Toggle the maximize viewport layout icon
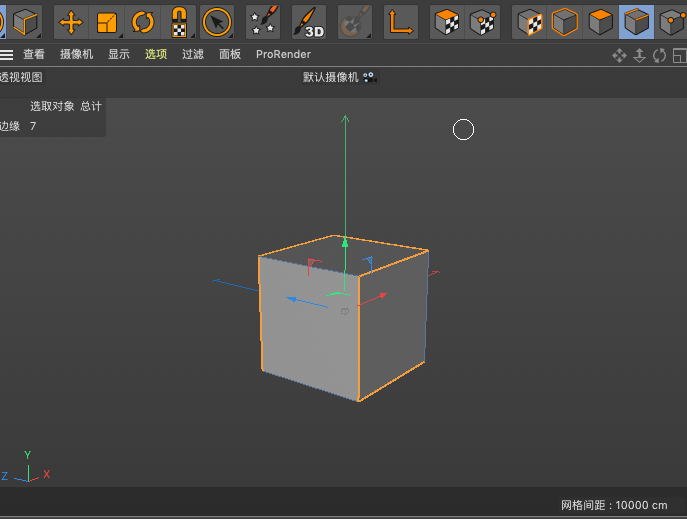The height and width of the screenshot is (519, 687). 680,56
